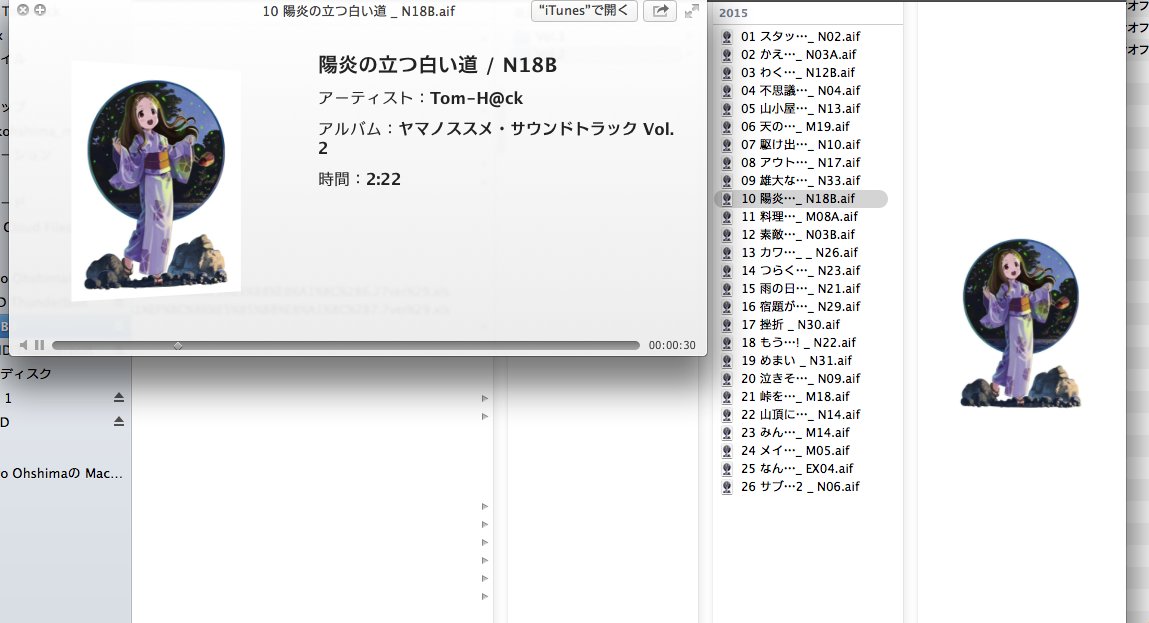Select file name 23 みん…_ M14.aif

click(795, 432)
